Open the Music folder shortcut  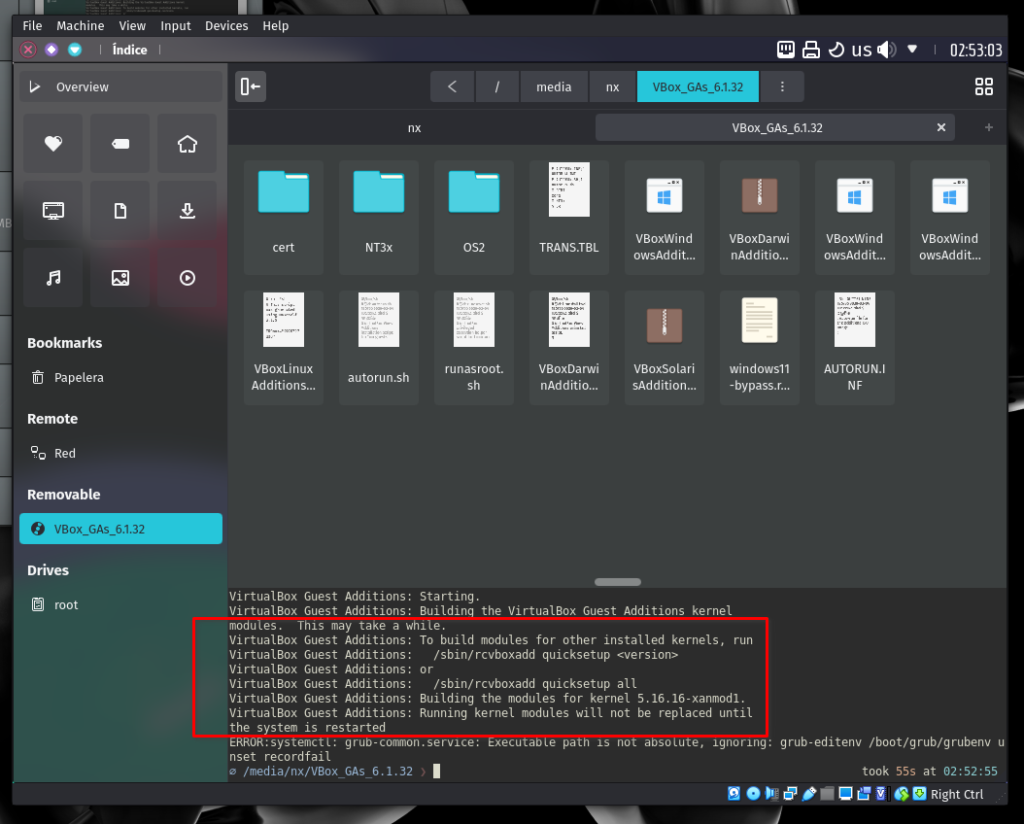pyautogui.click(x=54, y=278)
